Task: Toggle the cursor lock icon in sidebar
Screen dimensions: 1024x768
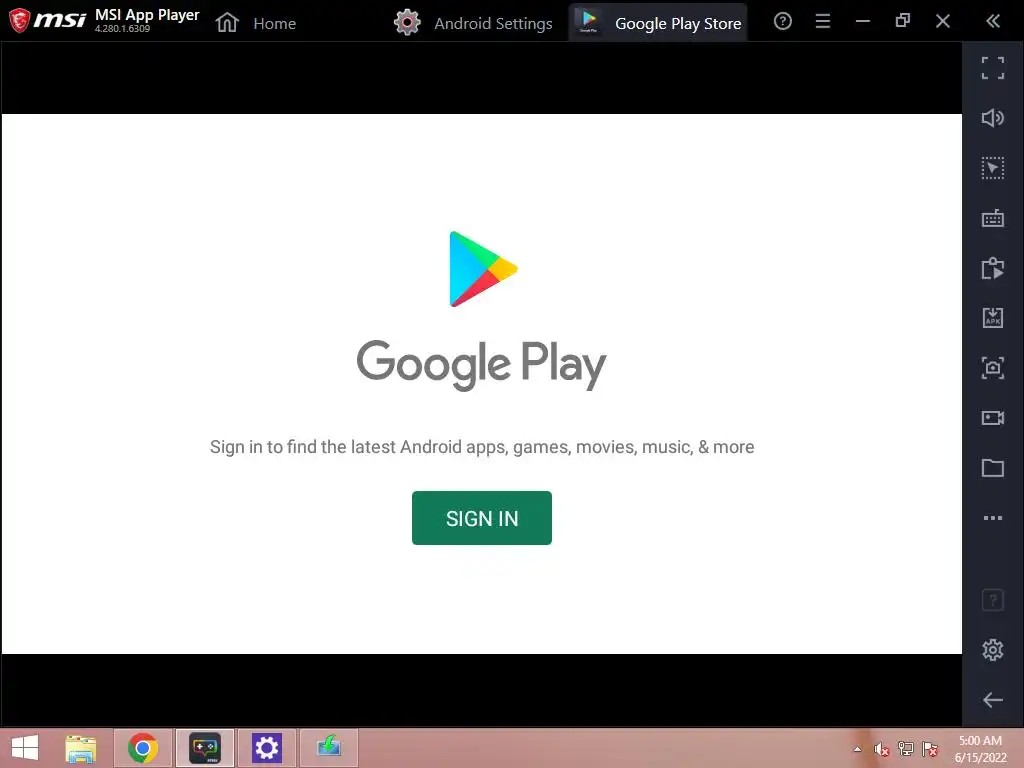Action: pyautogui.click(x=993, y=168)
